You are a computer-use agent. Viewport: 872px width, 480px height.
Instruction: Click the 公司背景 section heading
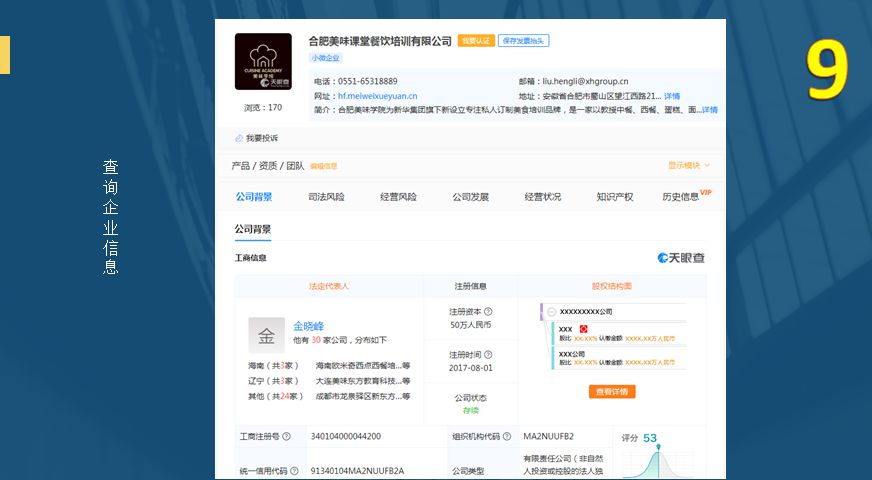click(x=252, y=229)
